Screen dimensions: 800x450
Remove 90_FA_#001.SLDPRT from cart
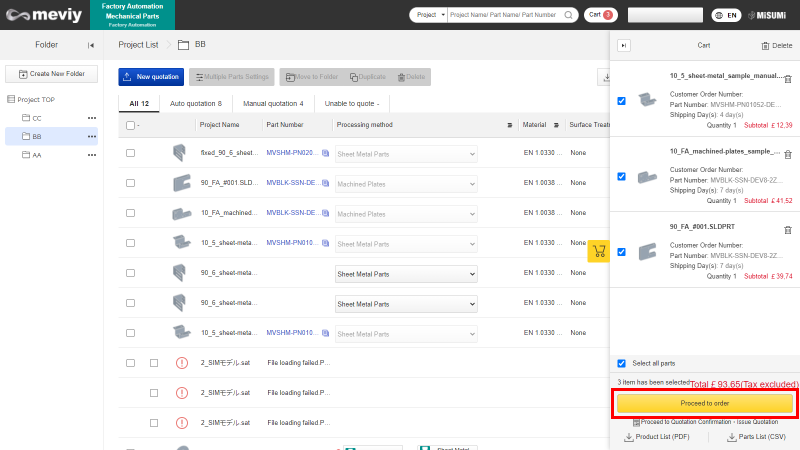click(x=788, y=230)
